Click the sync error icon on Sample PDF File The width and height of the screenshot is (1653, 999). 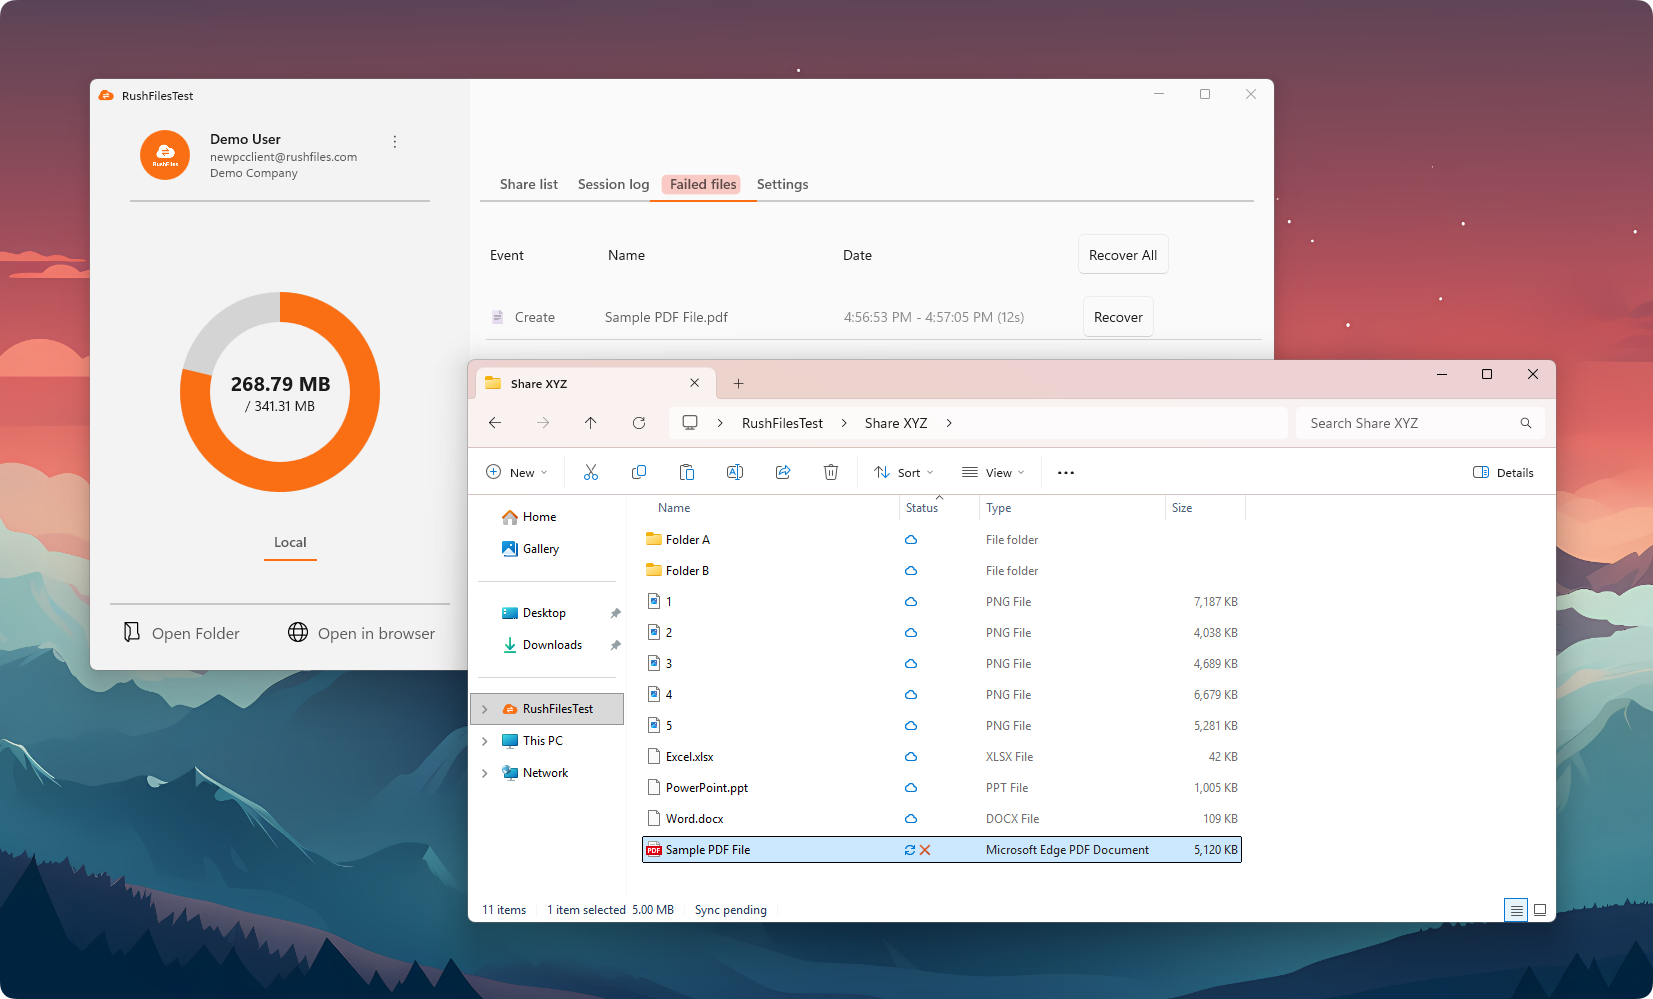925,850
